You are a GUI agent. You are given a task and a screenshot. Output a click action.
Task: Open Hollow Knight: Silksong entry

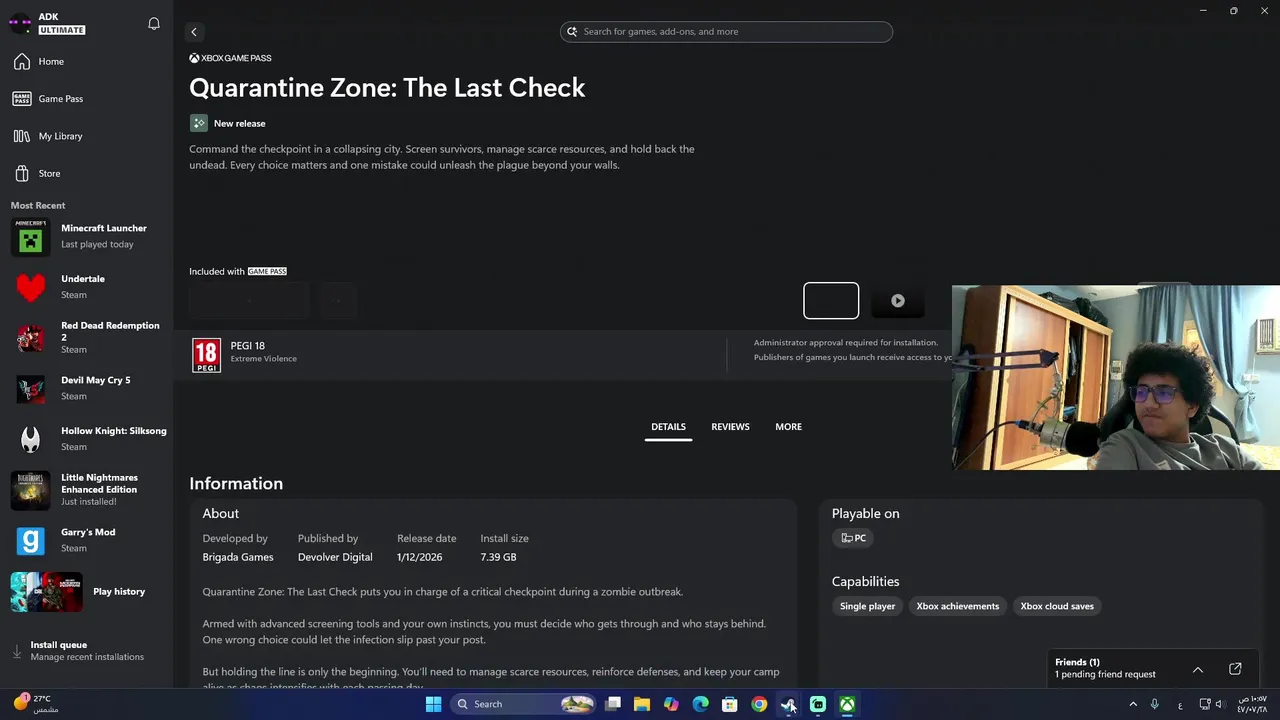(86, 439)
